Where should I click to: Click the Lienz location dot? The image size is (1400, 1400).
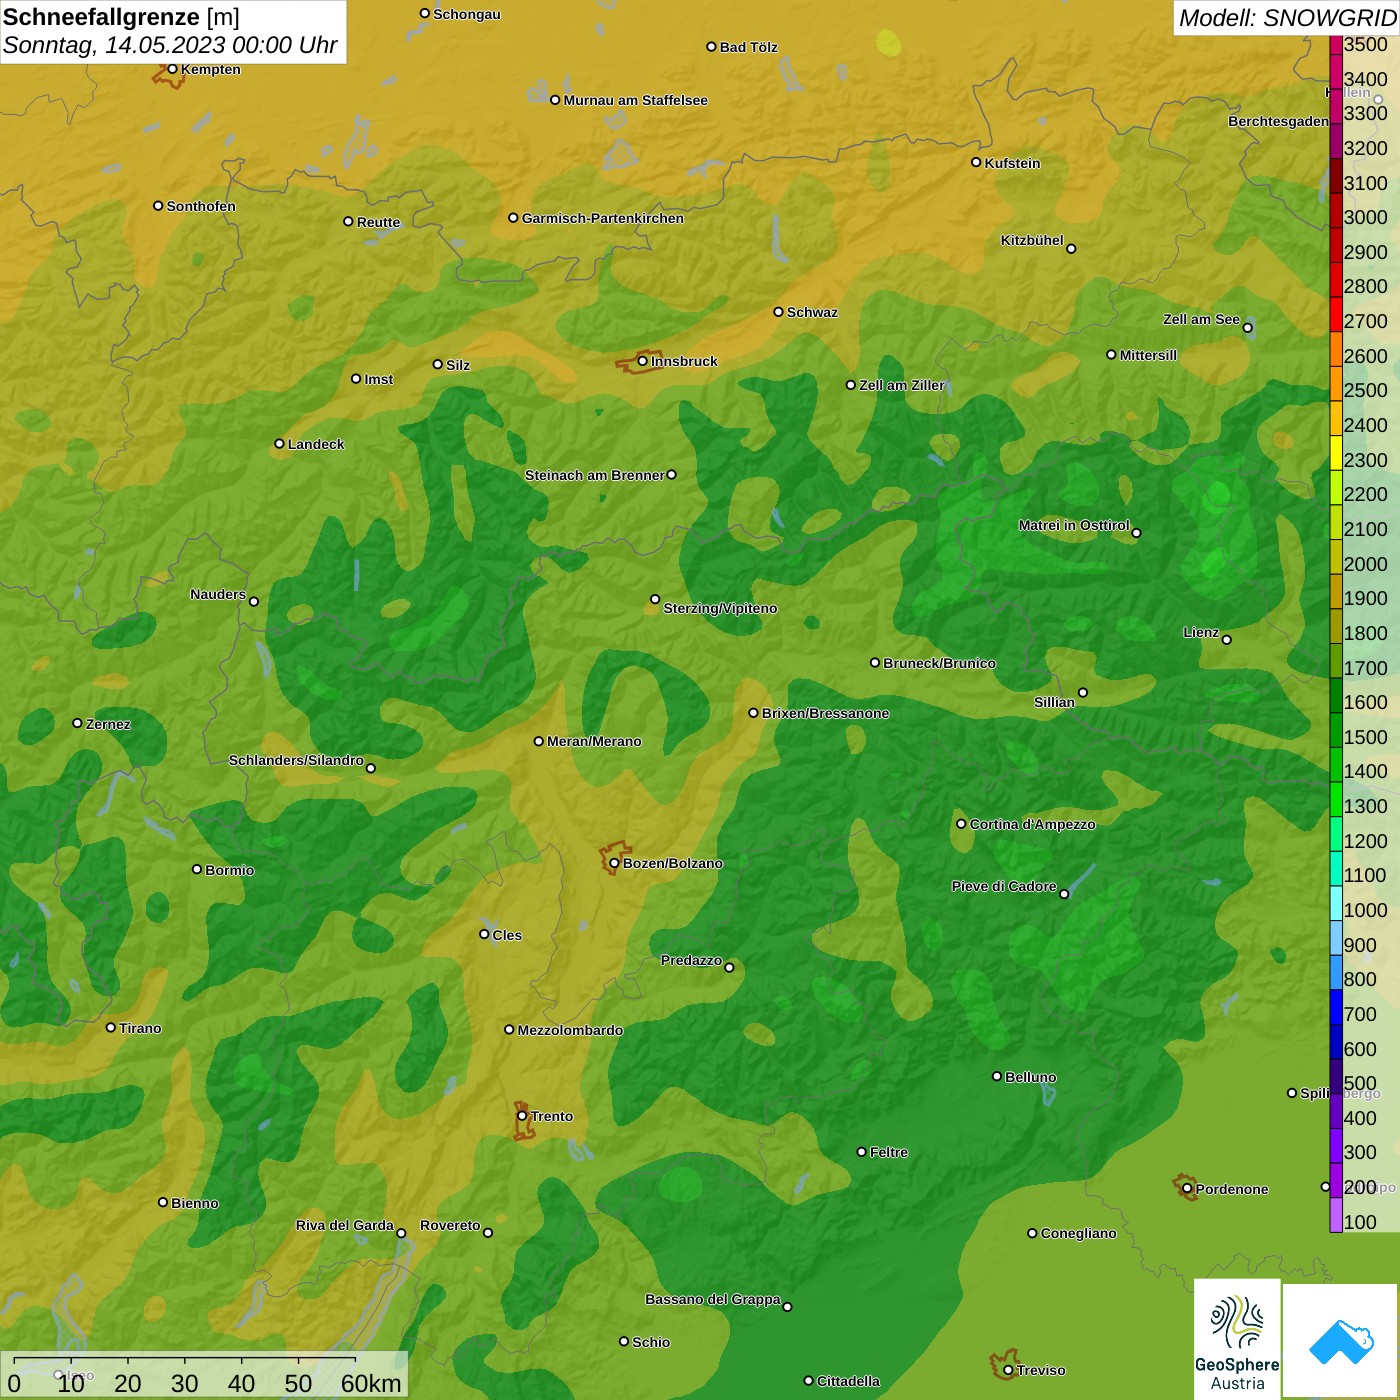click(1227, 640)
